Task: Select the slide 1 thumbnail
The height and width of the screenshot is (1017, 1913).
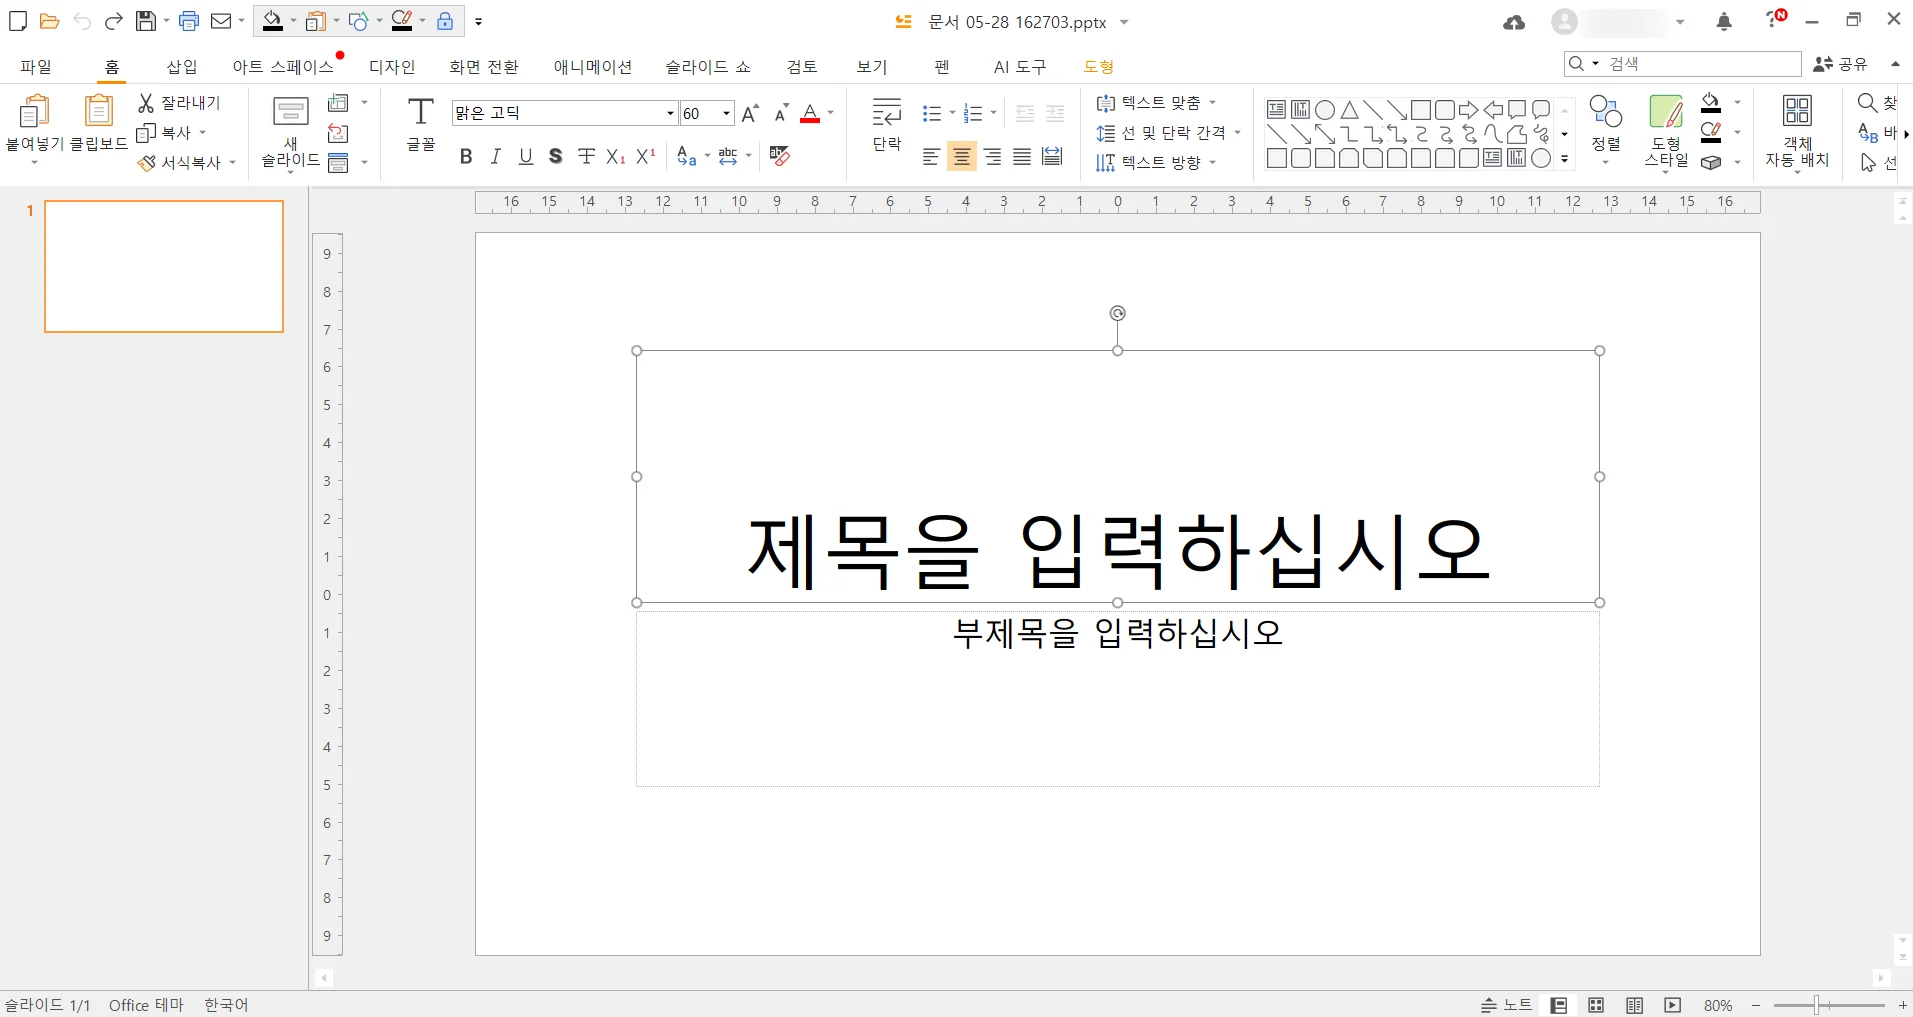Action: point(163,266)
